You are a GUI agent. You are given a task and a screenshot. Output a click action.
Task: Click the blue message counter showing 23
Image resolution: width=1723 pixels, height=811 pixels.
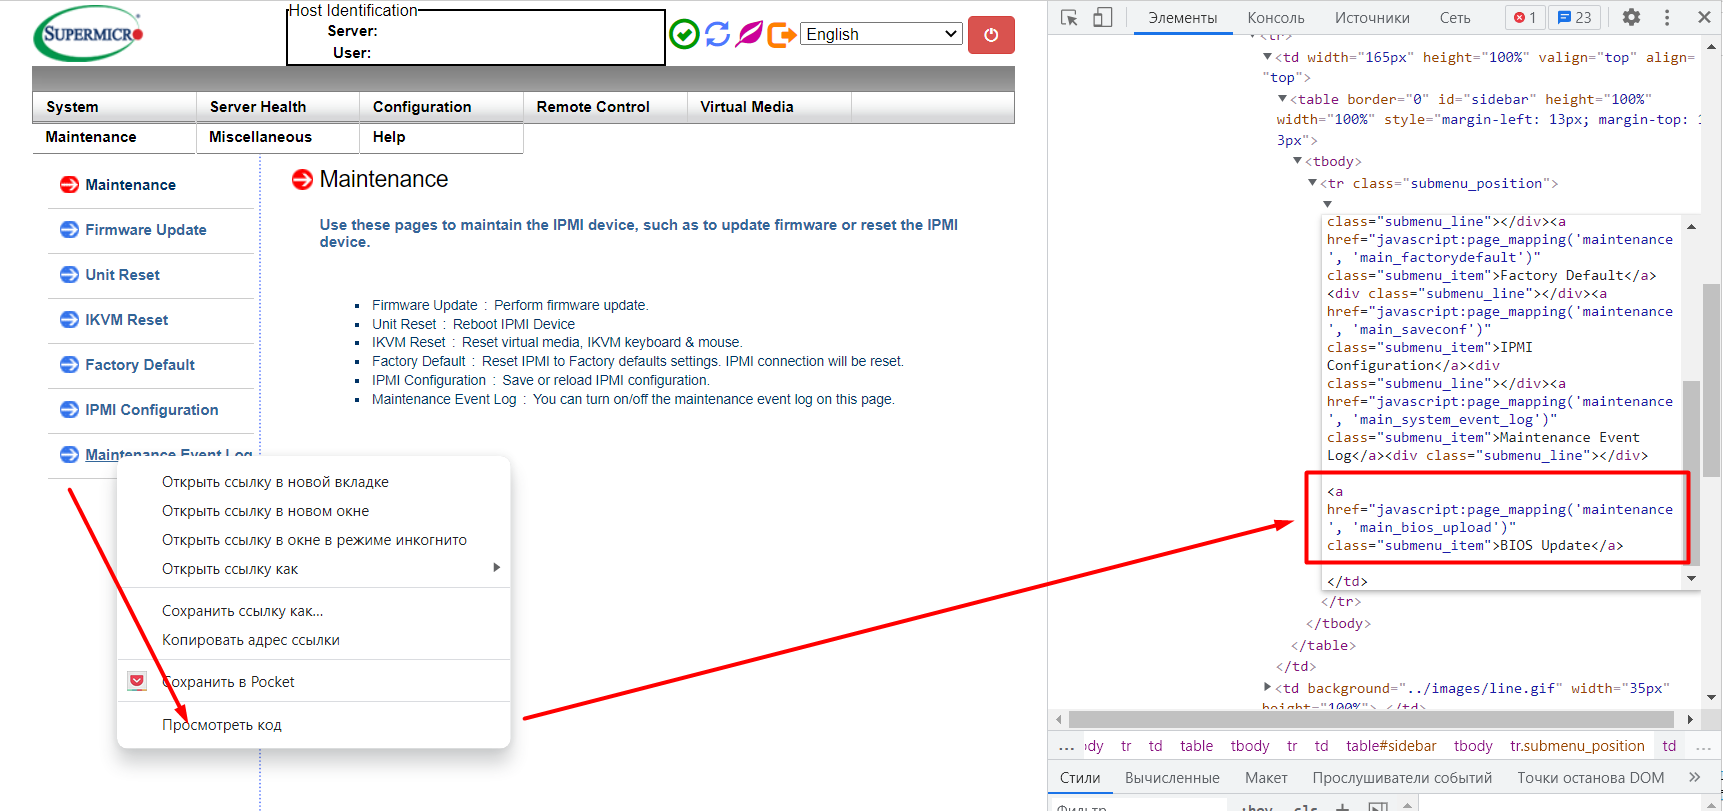(1575, 17)
